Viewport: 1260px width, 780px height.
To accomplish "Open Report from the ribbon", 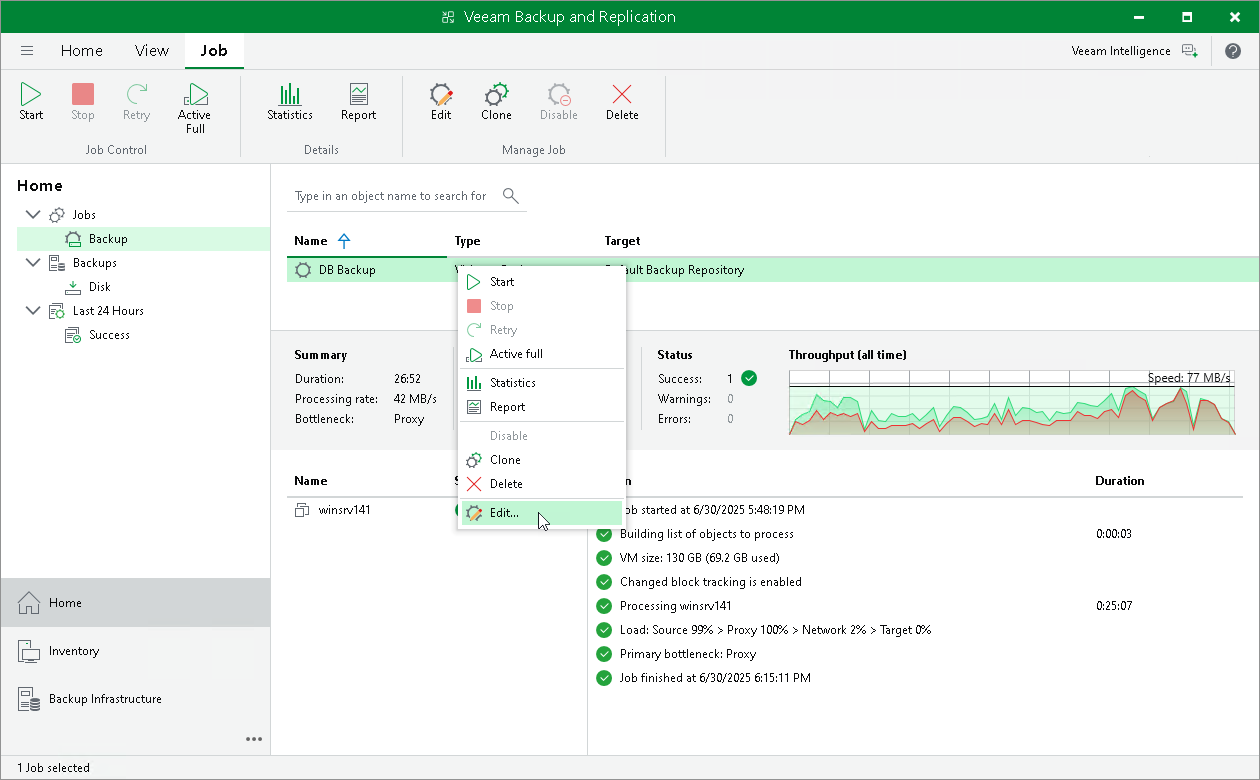I will [358, 103].
